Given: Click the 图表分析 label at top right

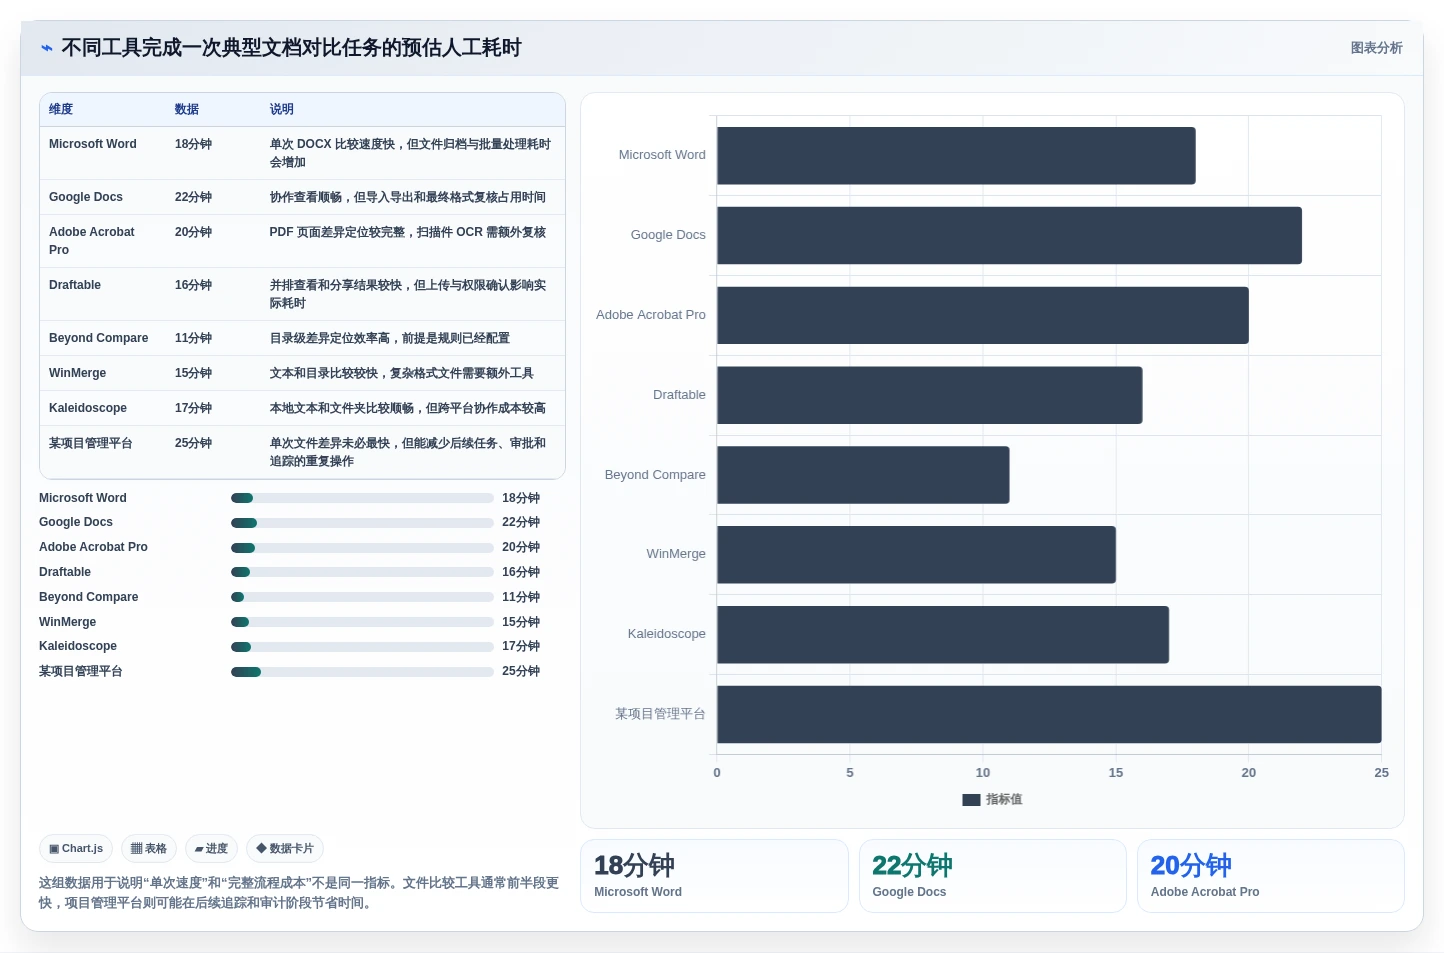Looking at the screenshot, I should (1376, 48).
